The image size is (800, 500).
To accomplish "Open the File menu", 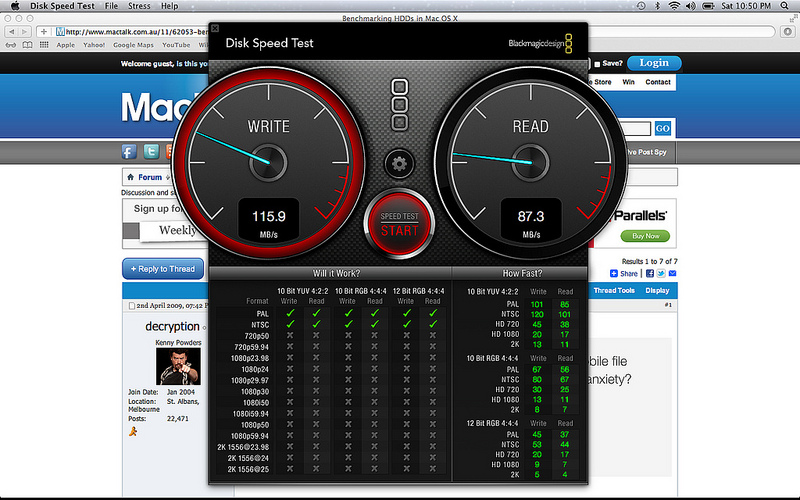I will (x=111, y=6).
